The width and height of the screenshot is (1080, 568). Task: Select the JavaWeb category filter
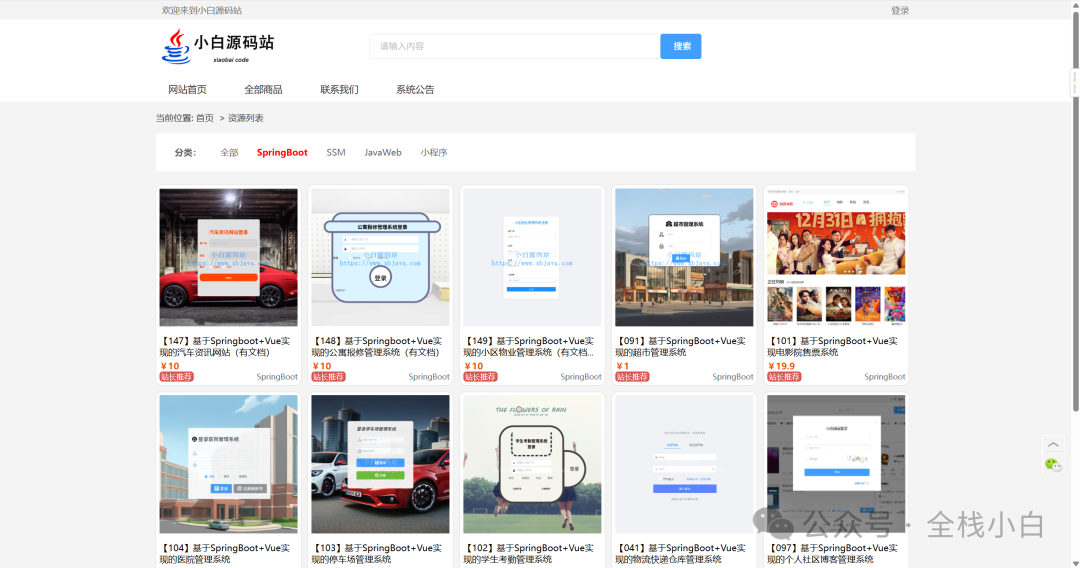coord(382,152)
